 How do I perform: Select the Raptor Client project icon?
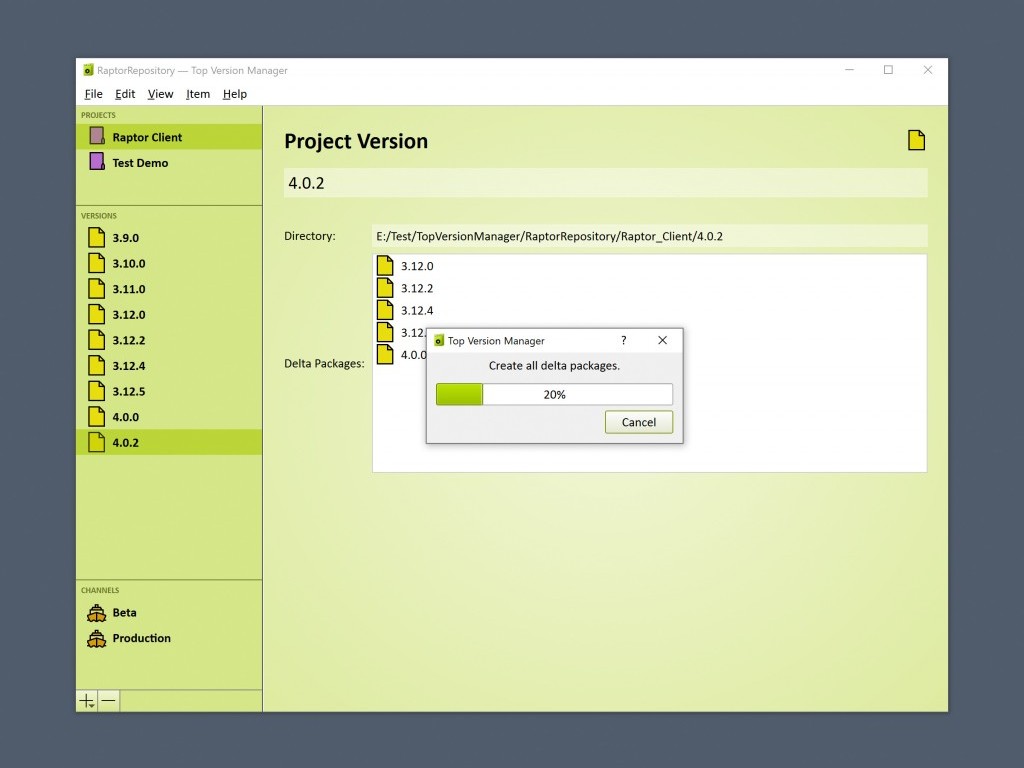click(96, 137)
